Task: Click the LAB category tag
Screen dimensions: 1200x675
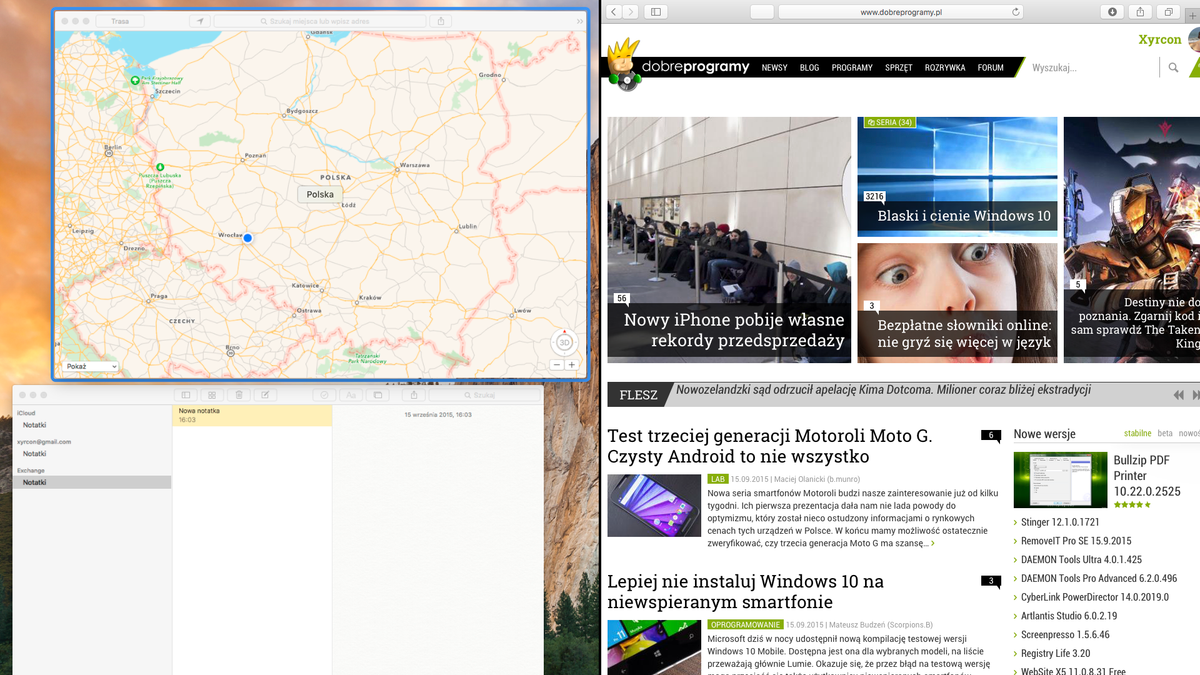Action: point(717,479)
